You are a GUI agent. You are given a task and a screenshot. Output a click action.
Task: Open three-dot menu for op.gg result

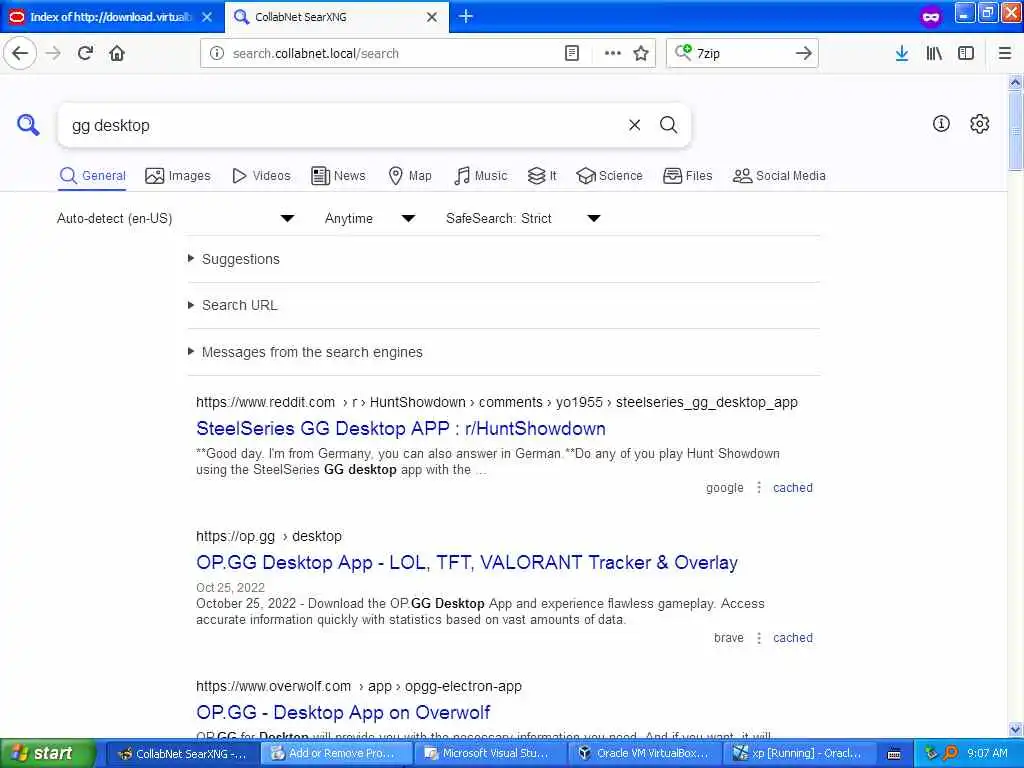tap(758, 638)
